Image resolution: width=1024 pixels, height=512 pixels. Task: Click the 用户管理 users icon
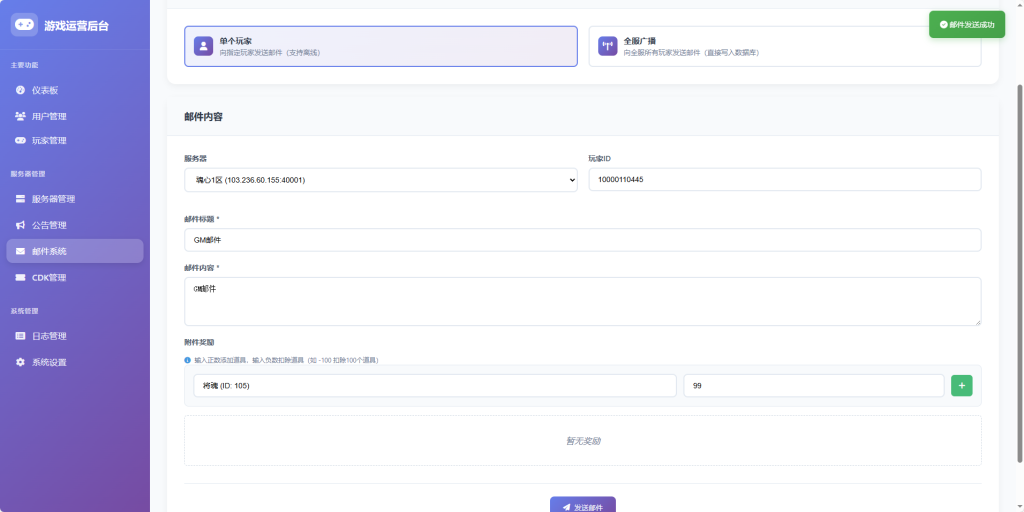coord(20,116)
